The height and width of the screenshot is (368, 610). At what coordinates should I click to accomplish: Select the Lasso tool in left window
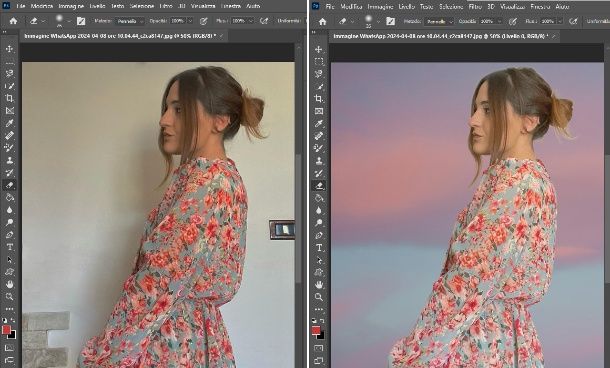pyautogui.click(x=9, y=74)
